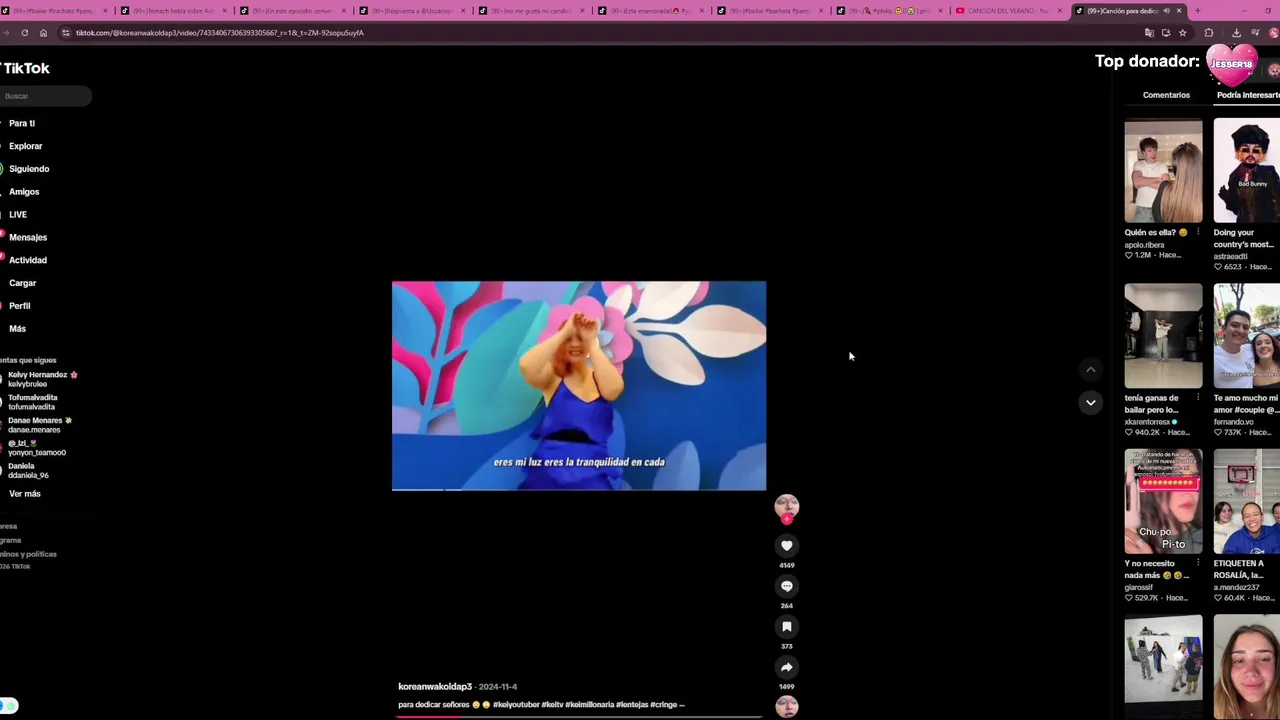Open Kelvy Hernandez followed account
Image resolution: width=1280 pixels, height=720 pixels.
pyautogui.click(x=40, y=379)
